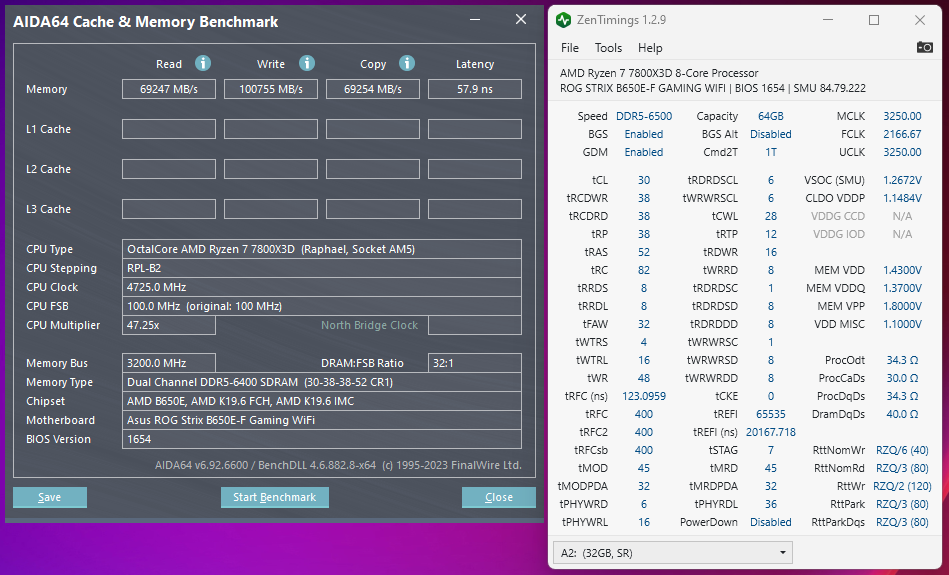Click the MEM VDD value 1.4300V
949x575 pixels.
902,271
